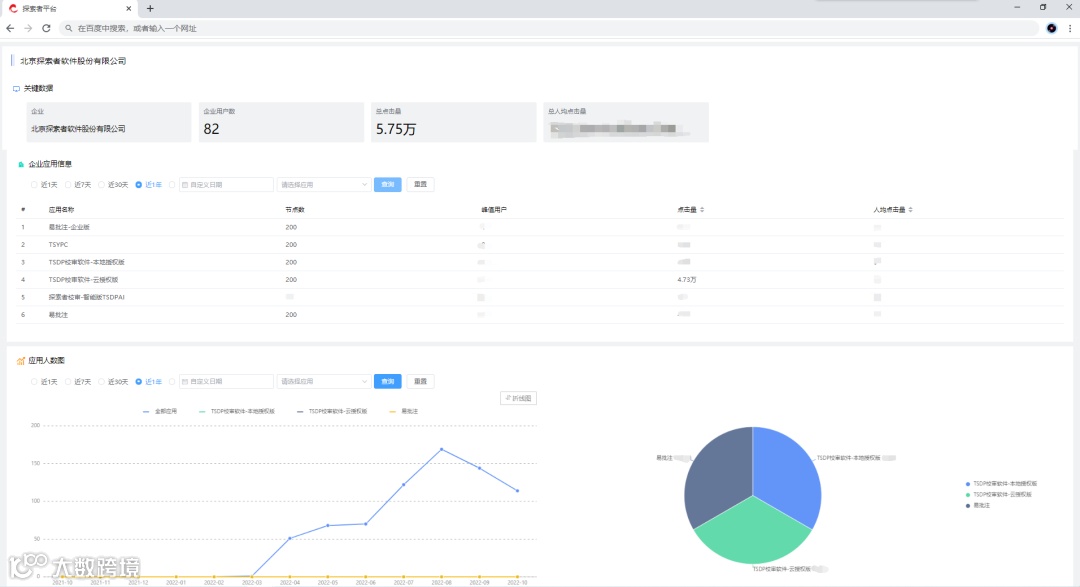Toggle TSDP校审软件-本地授权版 in pie chart legend
Image resolution: width=1080 pixels, height=587 pixels.
click(1001, 484)
